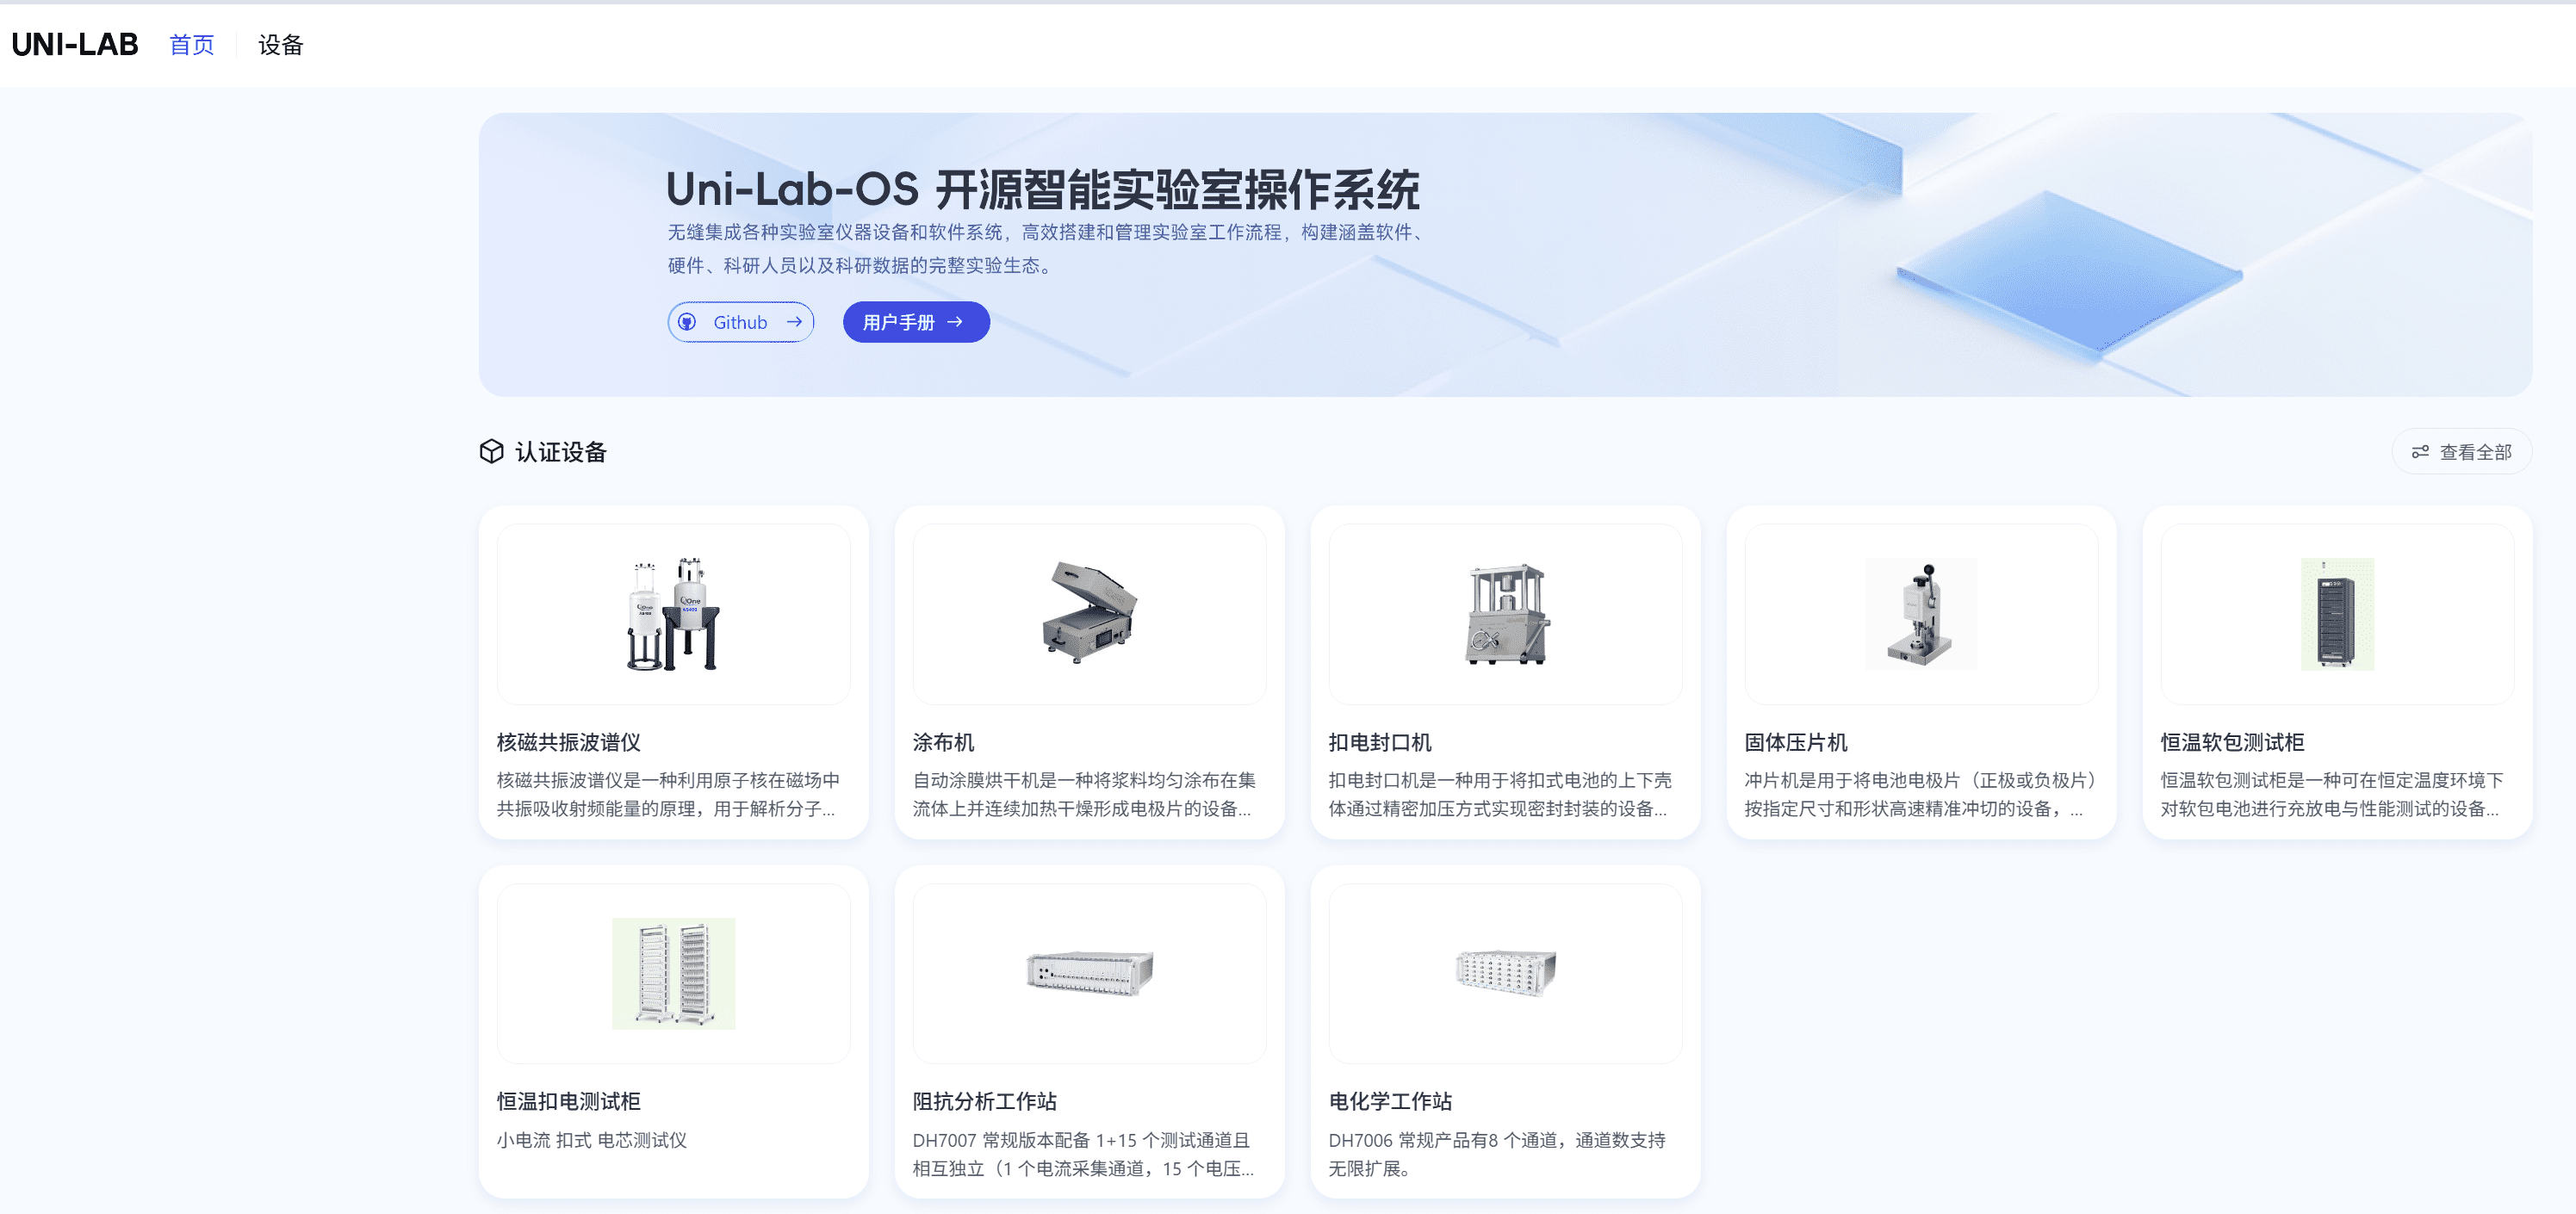Click the DH7006 description text
Viewport: 2576px width, 1214px height.
pos(1497,1154)
